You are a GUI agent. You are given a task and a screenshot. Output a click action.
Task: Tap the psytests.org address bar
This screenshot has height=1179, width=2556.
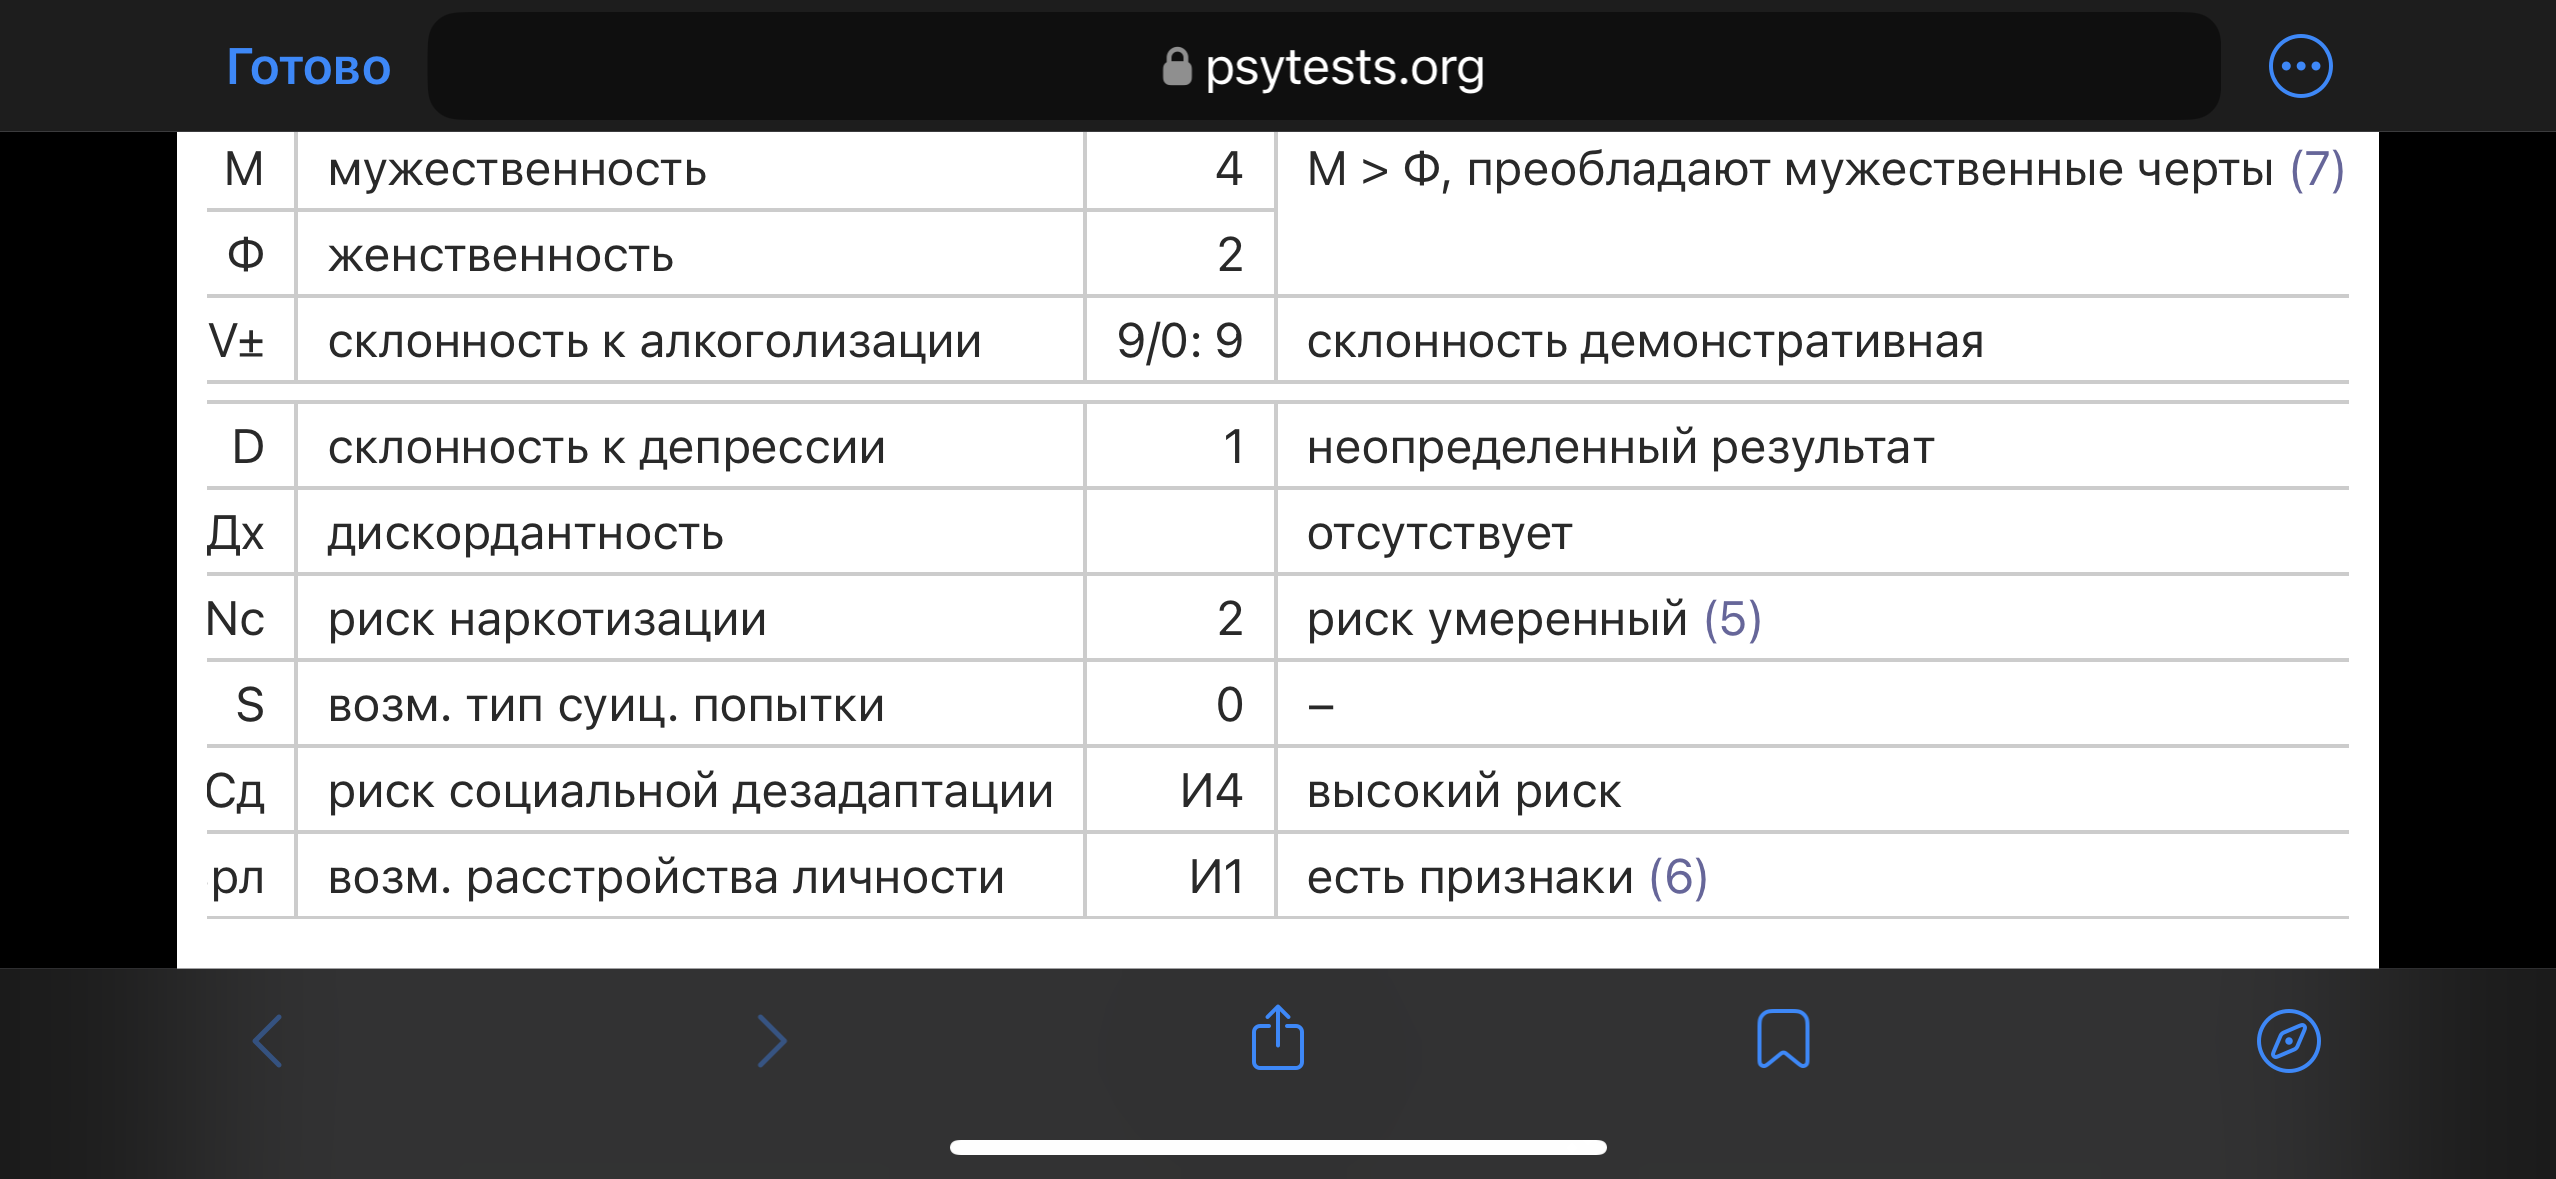point(1343,67)
